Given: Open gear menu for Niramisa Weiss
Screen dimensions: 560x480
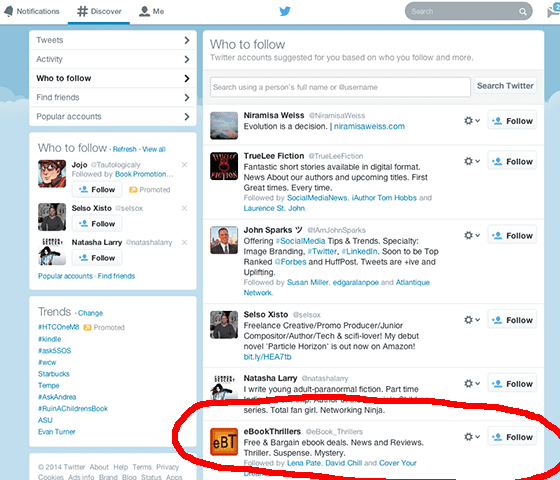Looking at the screenshot, I should tap(472, 121).
